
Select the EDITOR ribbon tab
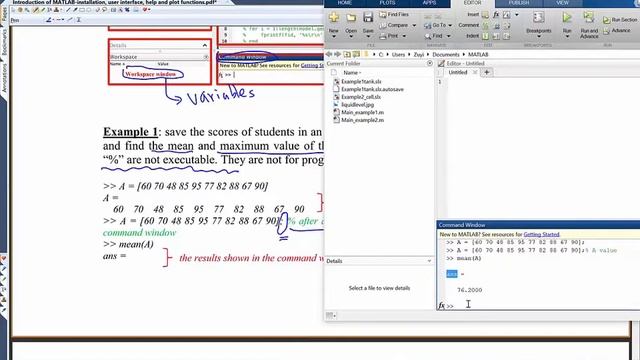point(473,3)
